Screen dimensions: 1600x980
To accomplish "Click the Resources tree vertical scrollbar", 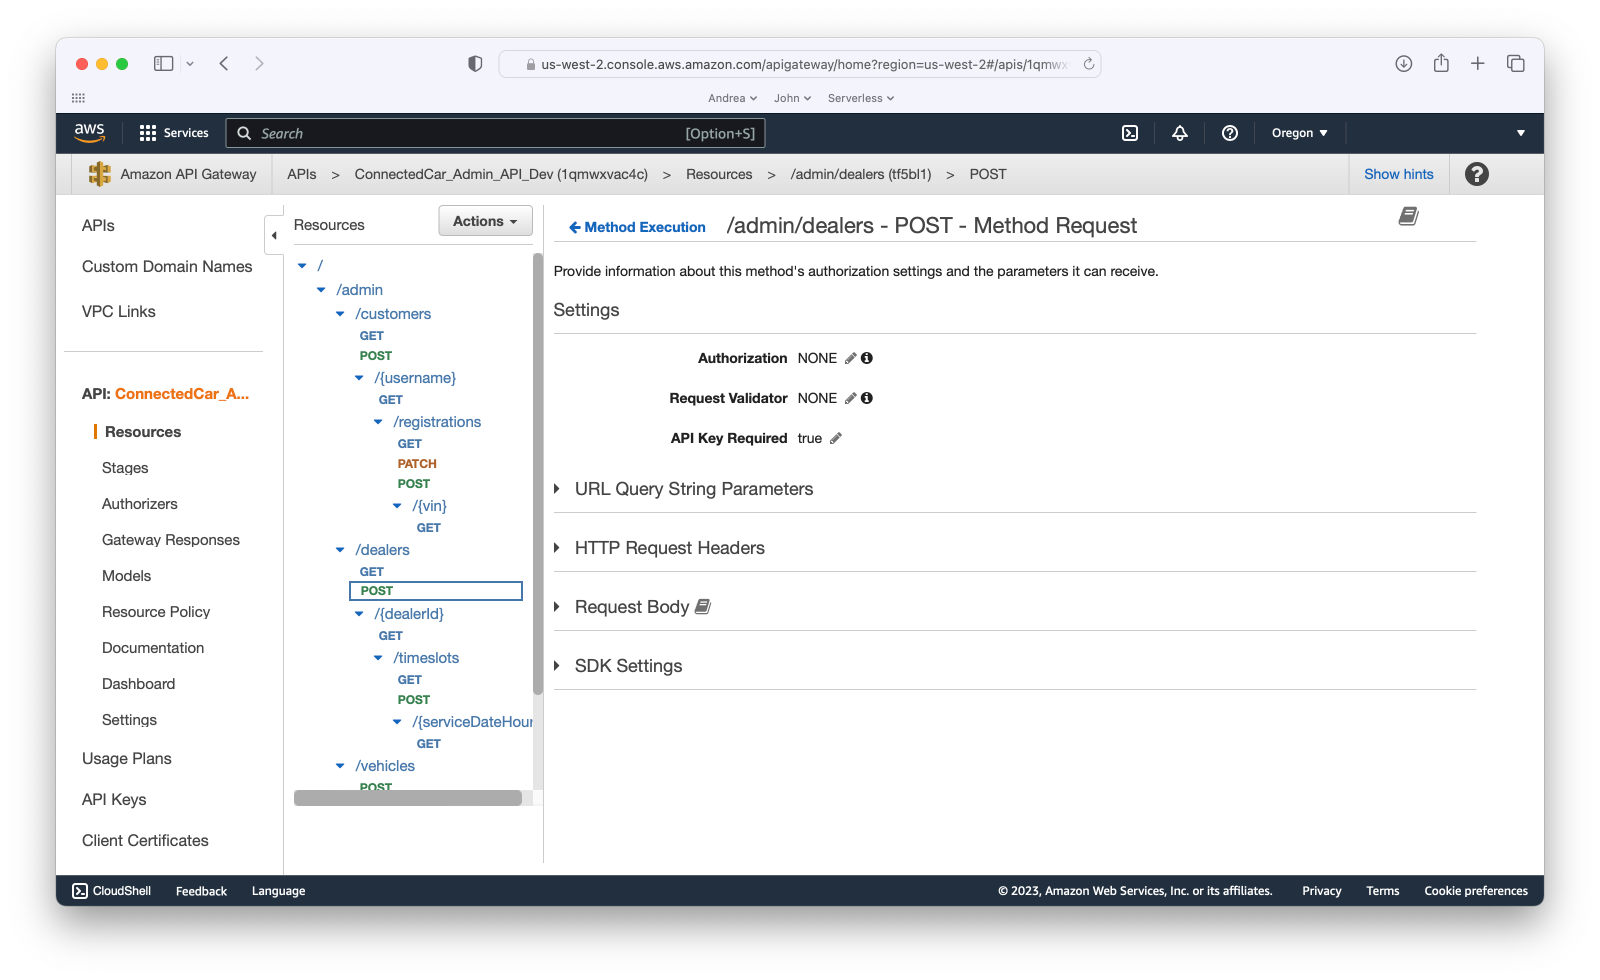I will [538, 474].
